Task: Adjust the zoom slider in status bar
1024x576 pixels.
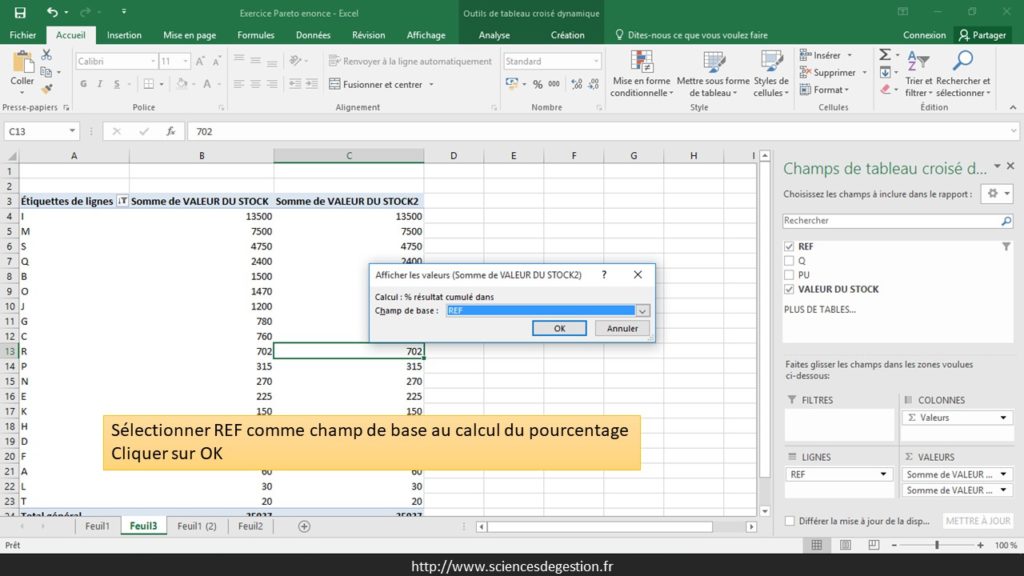Action: point(937,545)
